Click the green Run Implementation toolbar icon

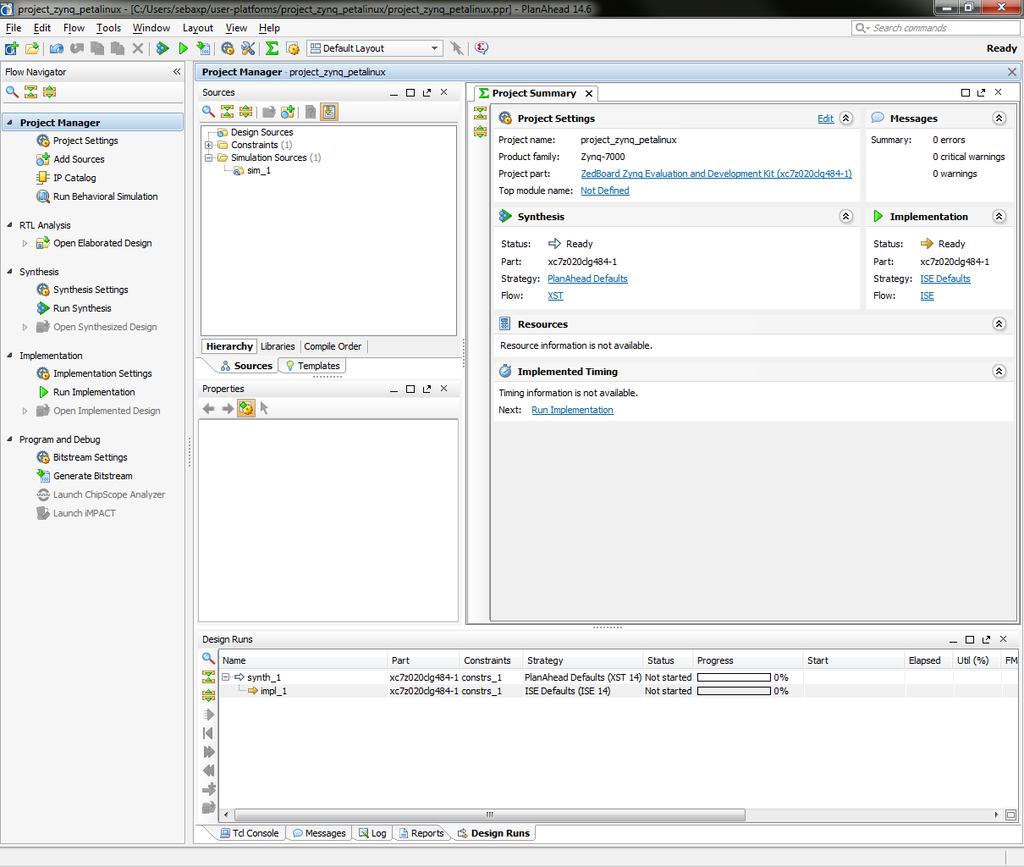tap(183, 48)
